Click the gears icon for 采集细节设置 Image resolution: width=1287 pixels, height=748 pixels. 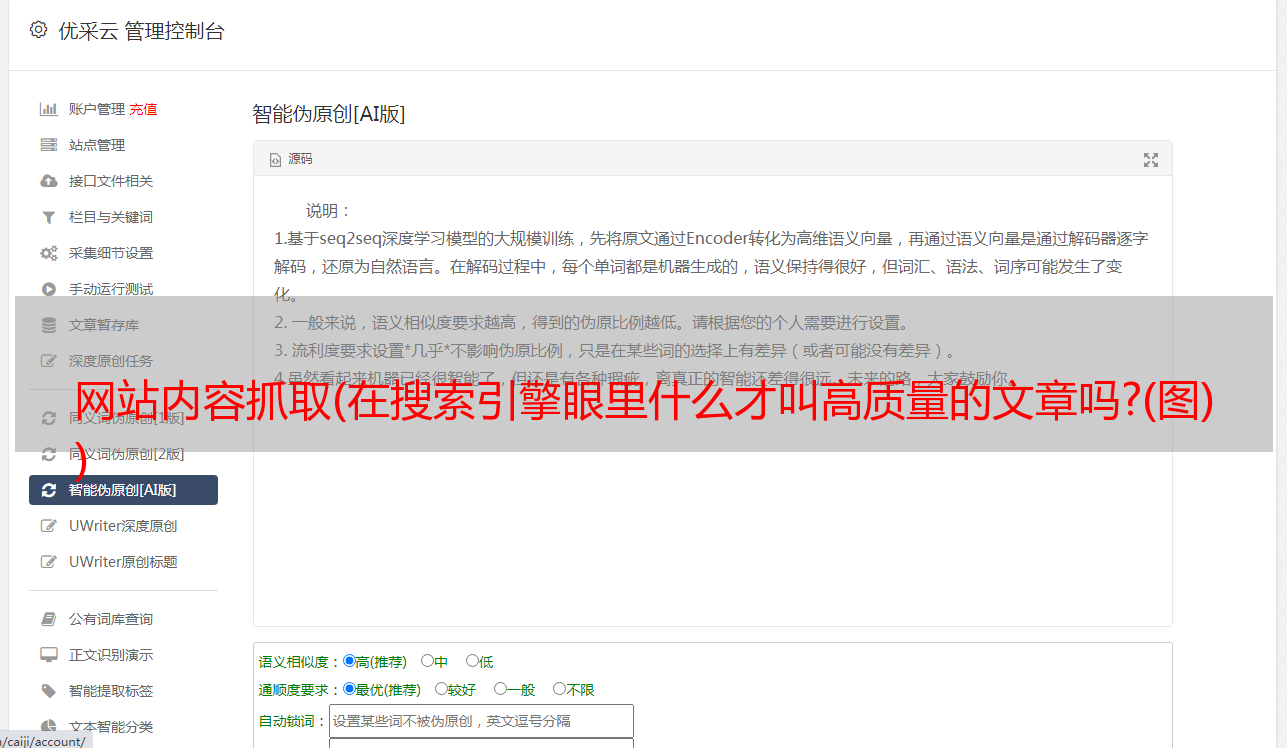(x=48, y=253)
